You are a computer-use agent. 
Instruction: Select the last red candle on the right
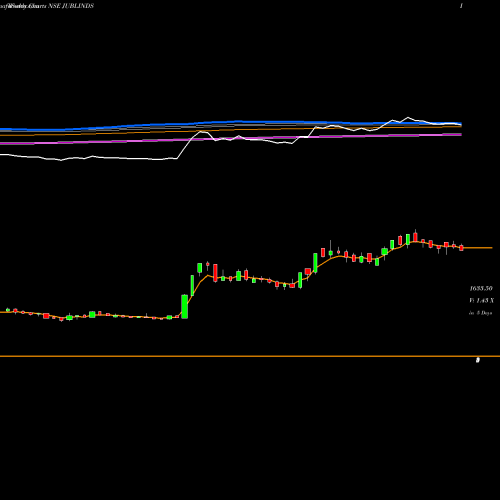pyautogui.click(x=461, y=248)
